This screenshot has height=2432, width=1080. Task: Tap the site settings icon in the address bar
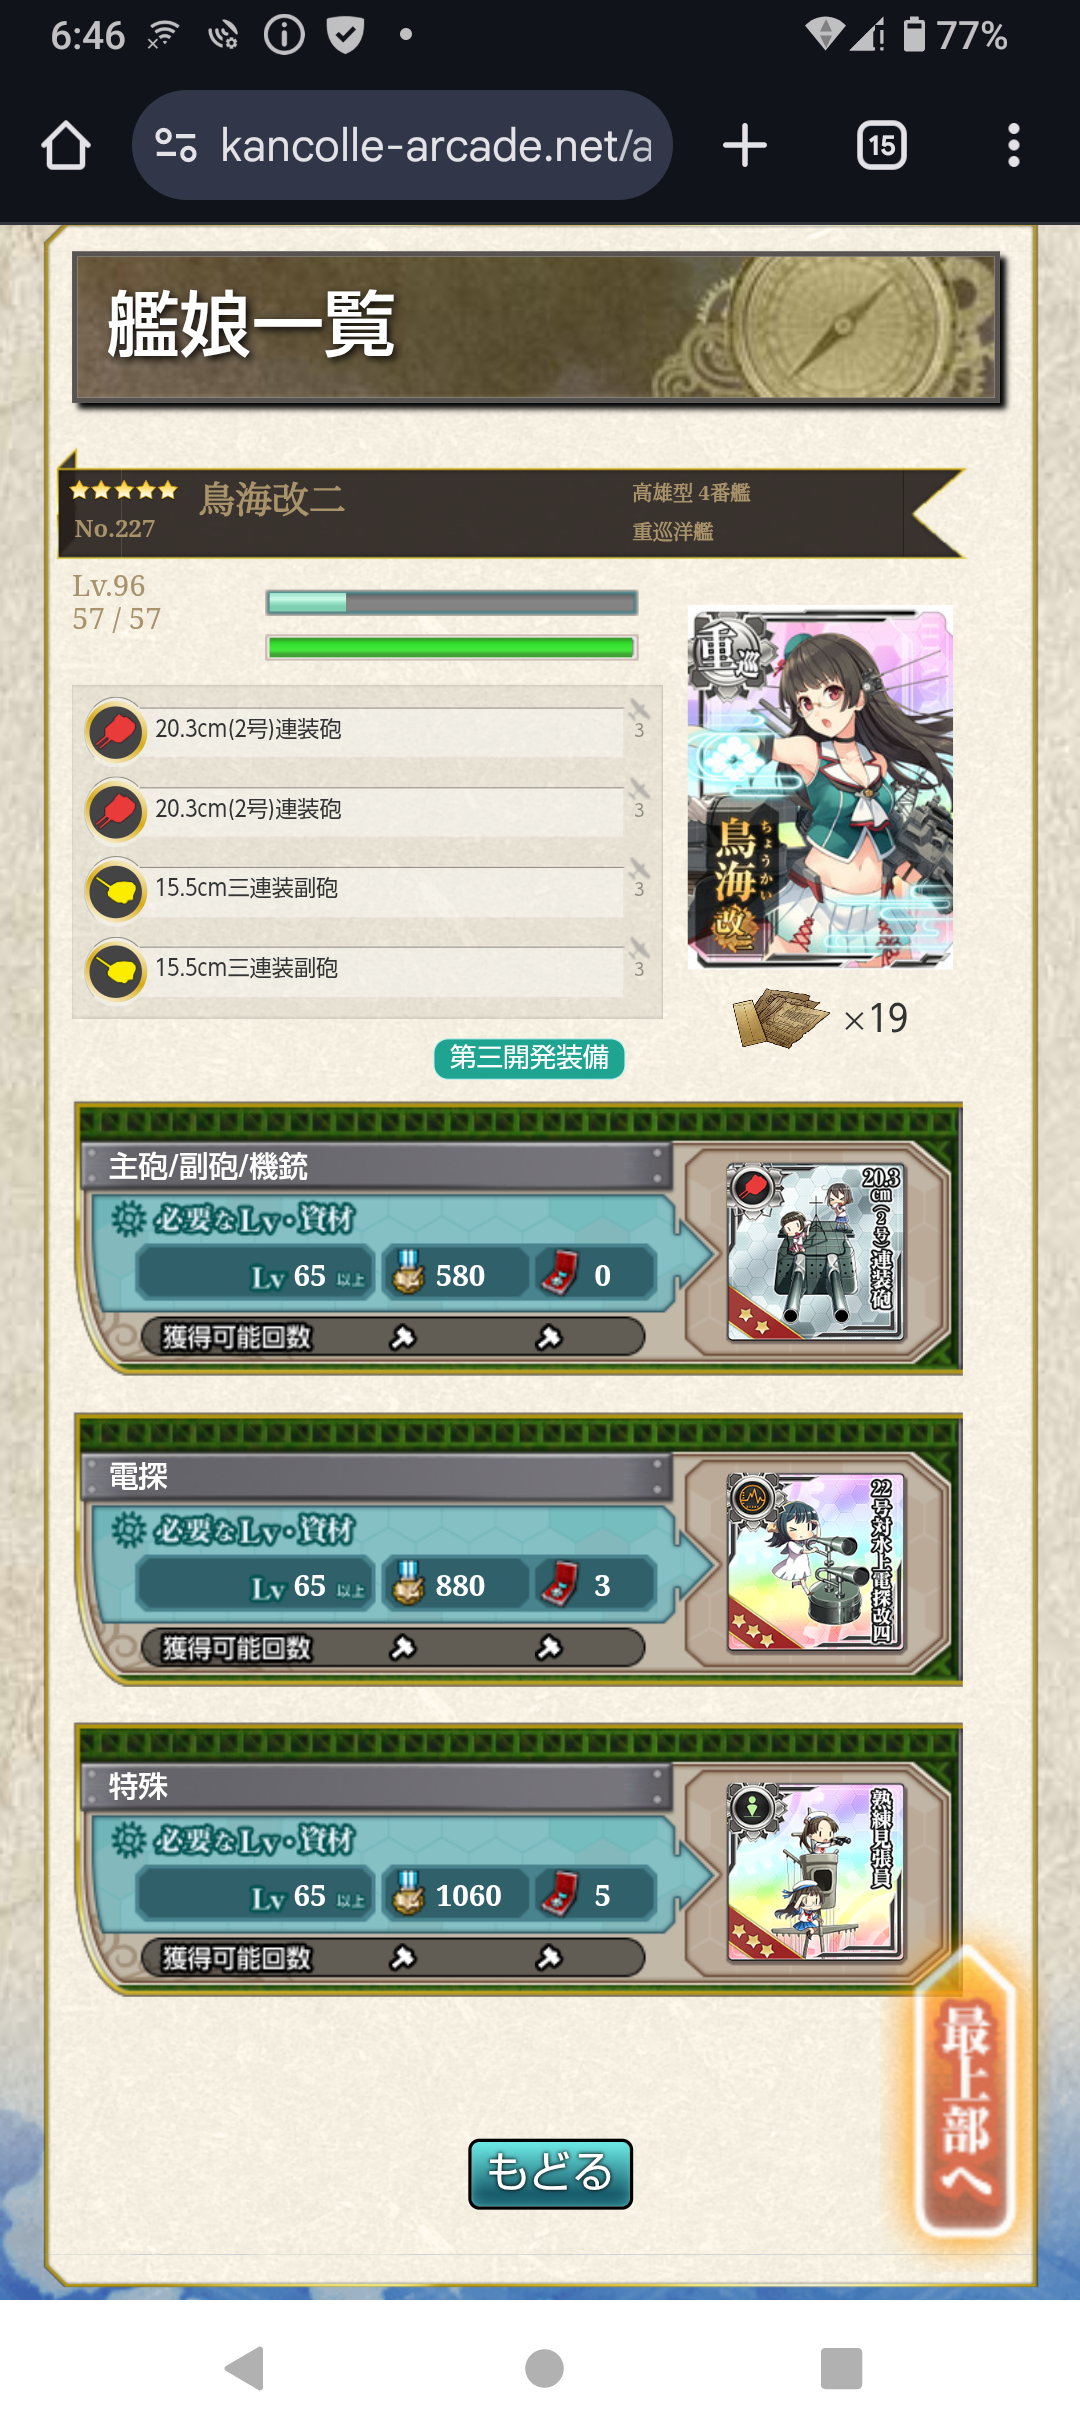click(176, 146)
